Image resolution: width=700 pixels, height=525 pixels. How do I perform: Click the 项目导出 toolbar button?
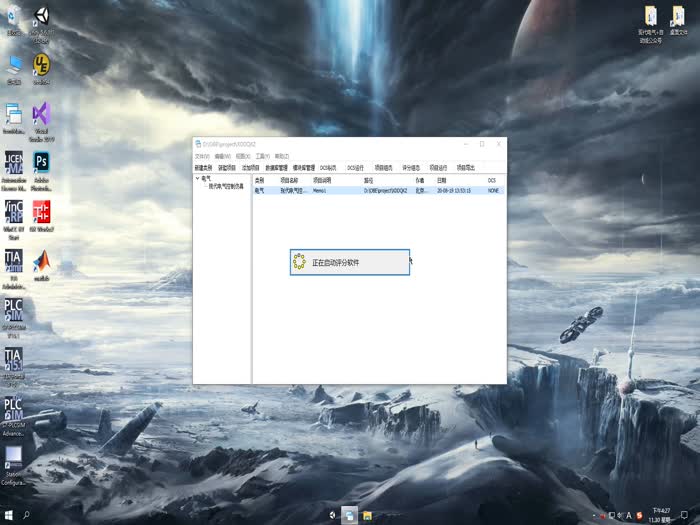tap(466, 168)
